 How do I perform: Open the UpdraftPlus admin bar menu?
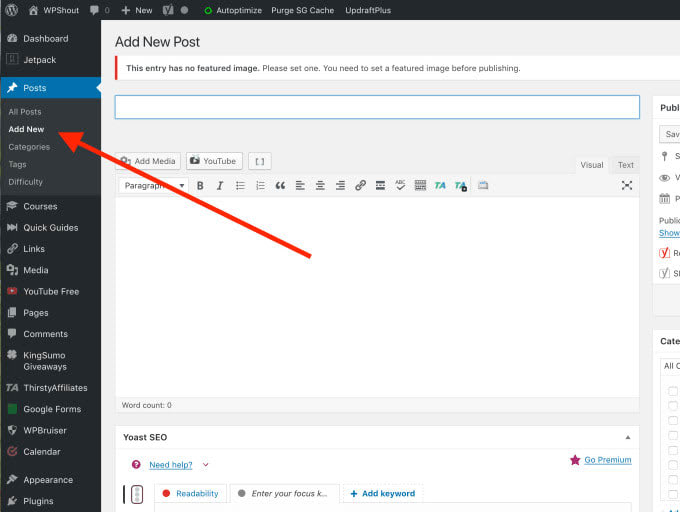pyautogui.click(x=368, y=10)
